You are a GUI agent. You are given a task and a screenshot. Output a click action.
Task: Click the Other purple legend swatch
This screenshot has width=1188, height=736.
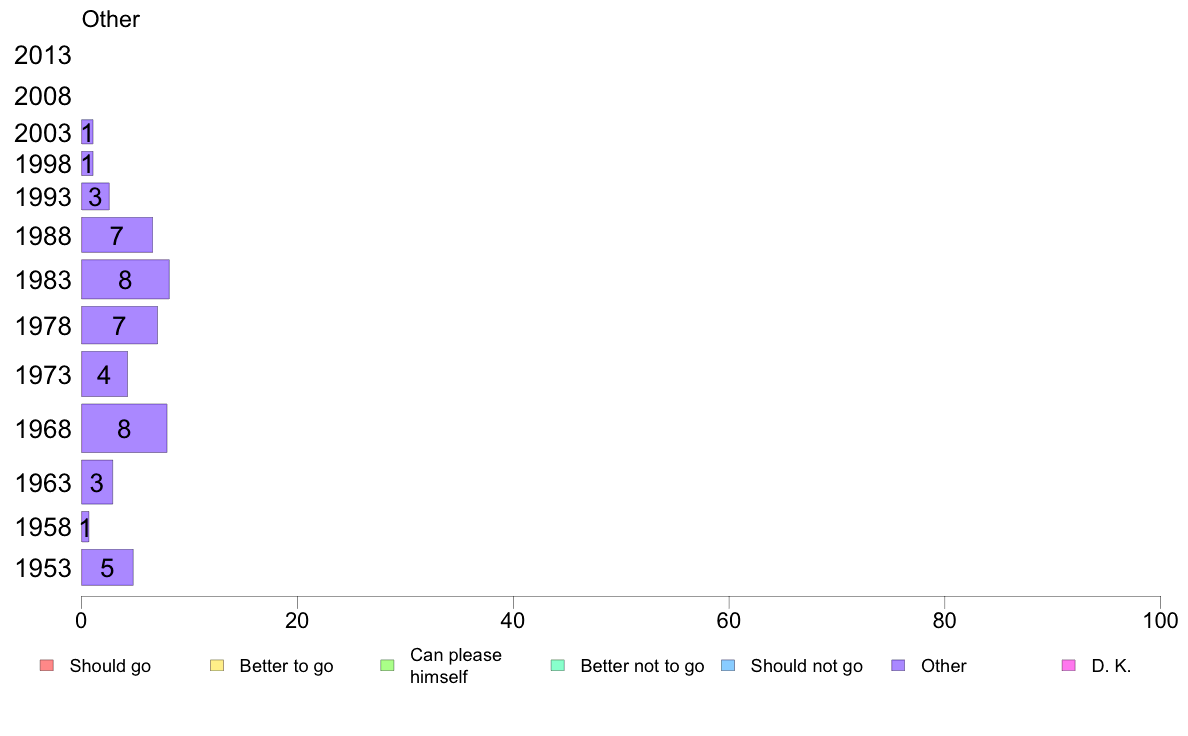899,666
